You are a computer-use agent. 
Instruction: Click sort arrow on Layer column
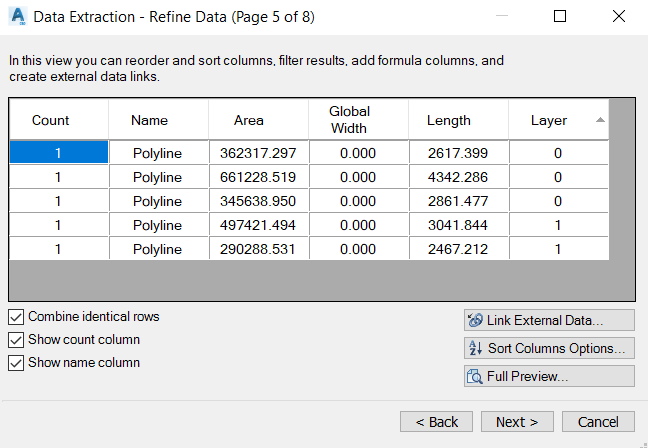click(x=600, y=120)
